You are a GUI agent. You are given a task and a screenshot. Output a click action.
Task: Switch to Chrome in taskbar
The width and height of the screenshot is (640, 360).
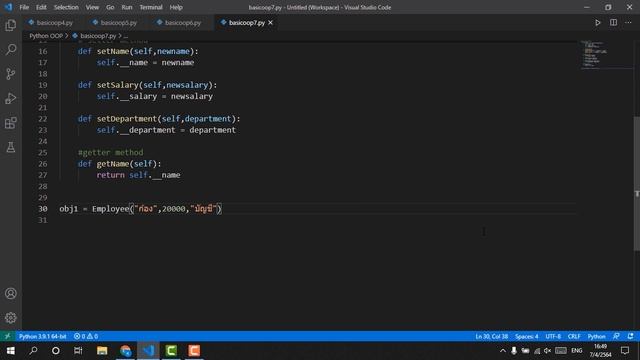(126, 351)
